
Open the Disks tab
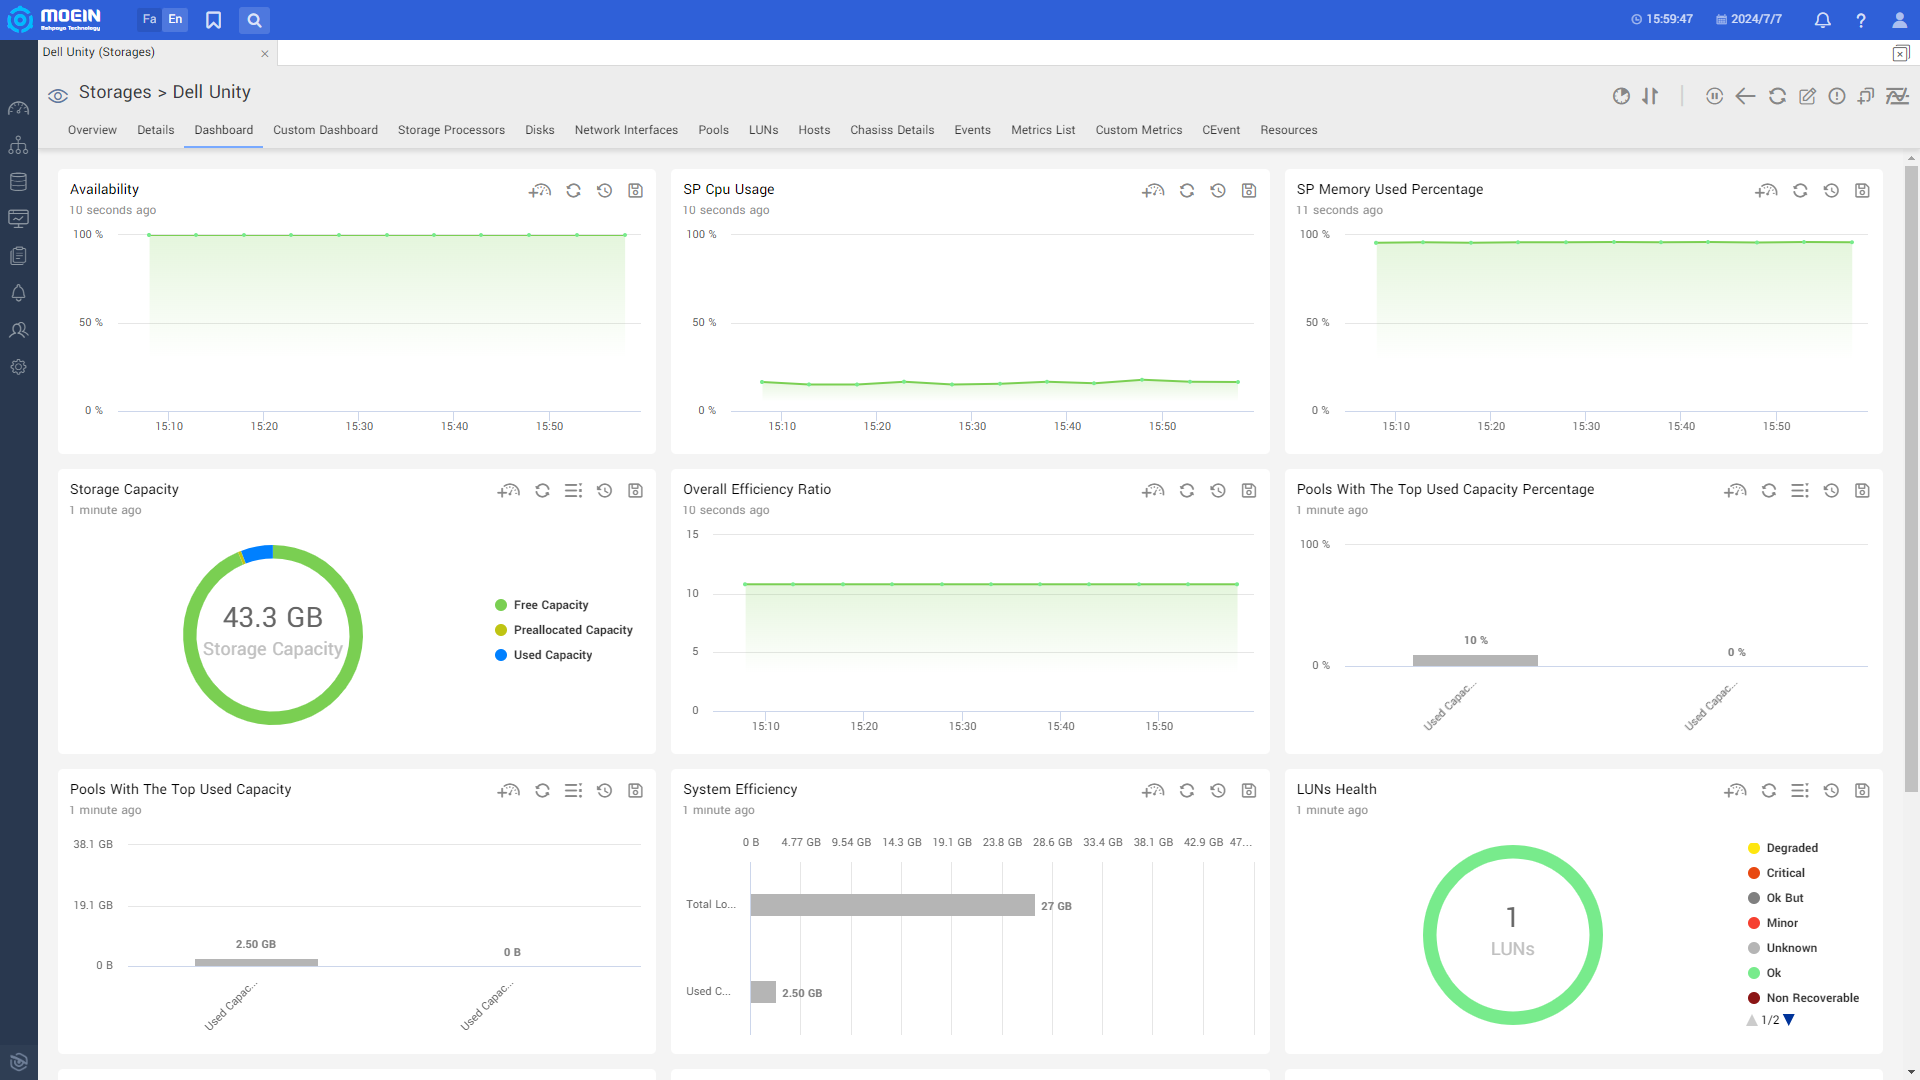(540, 130)
